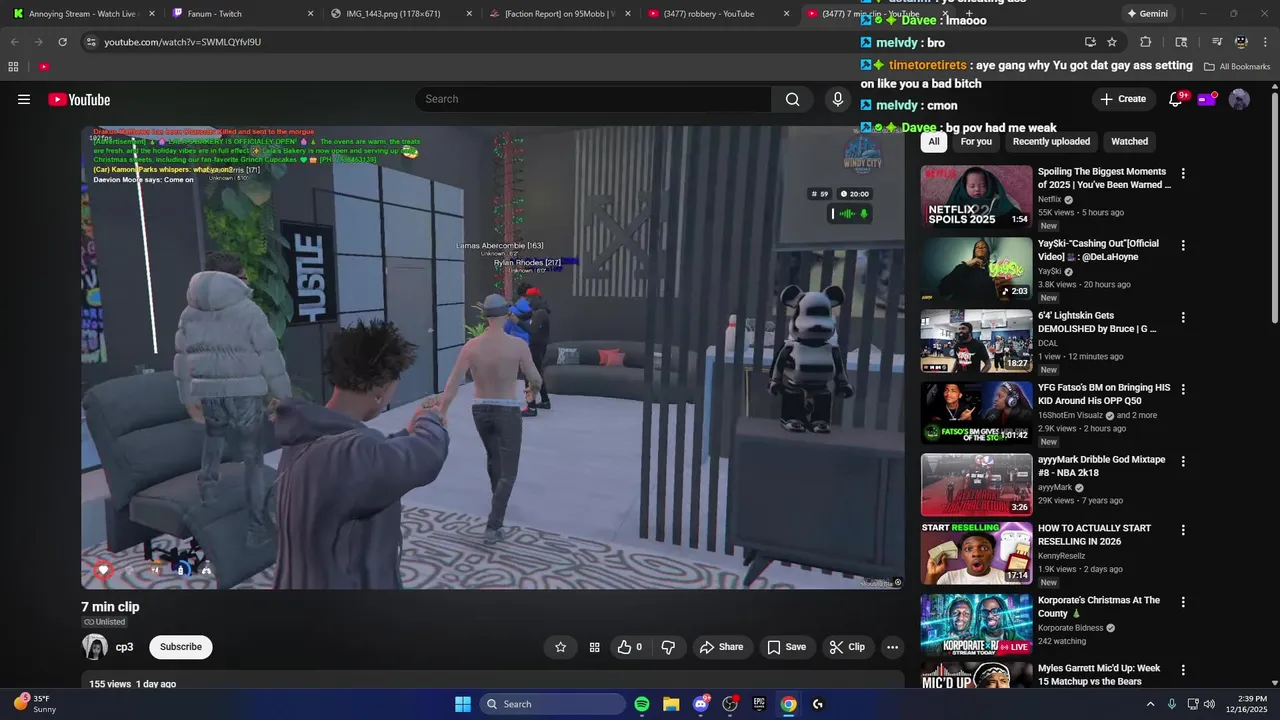
Task: Click the grid icon beside the like button
Action: [594, 647]
